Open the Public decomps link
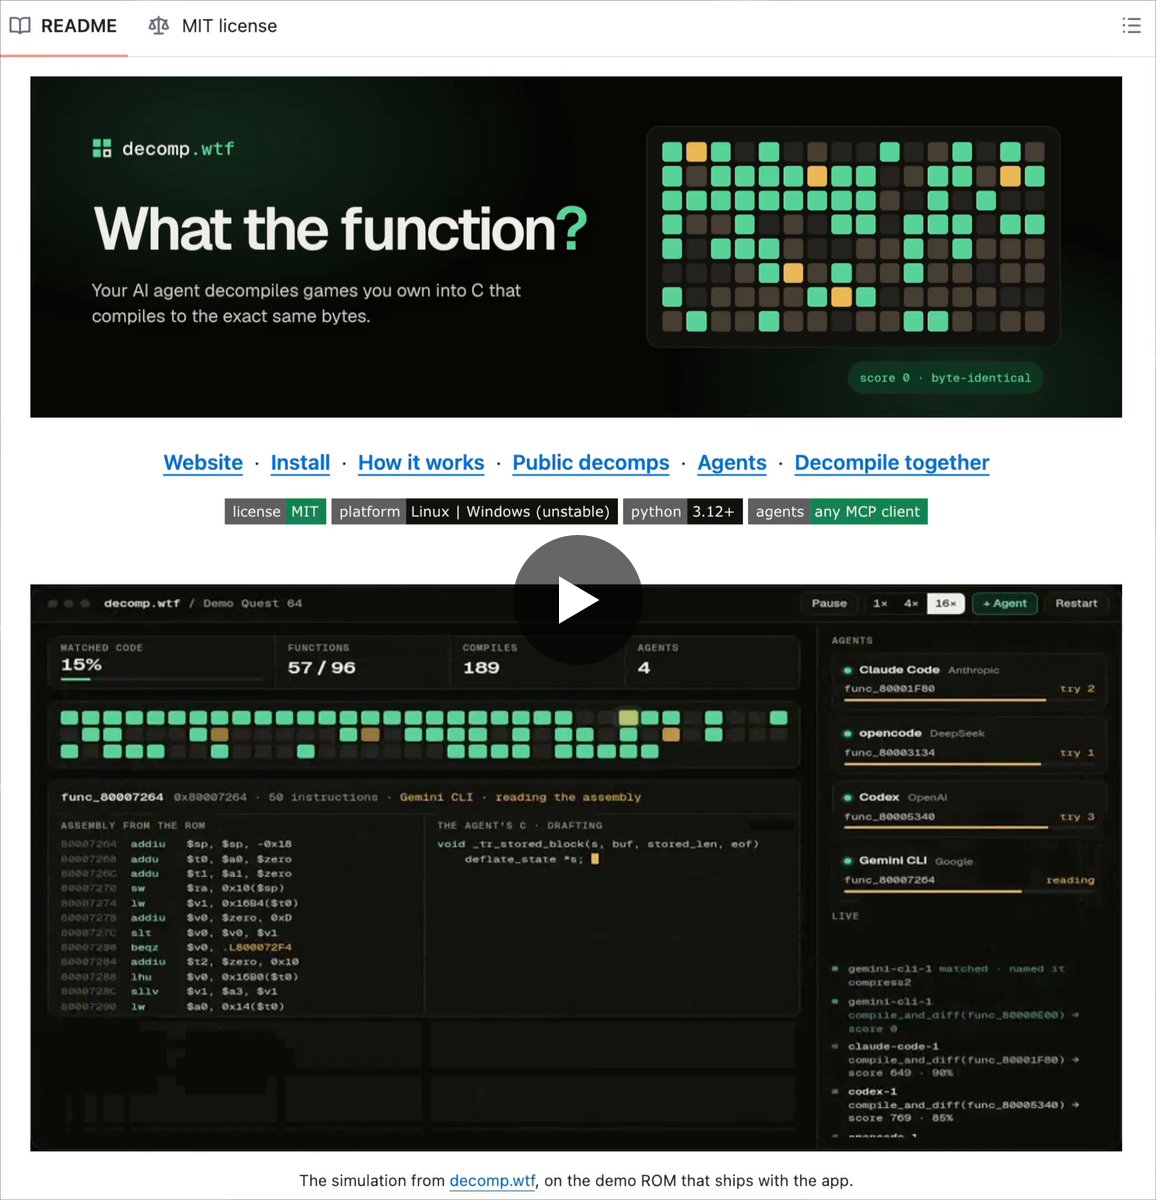 tap(591, 463)
